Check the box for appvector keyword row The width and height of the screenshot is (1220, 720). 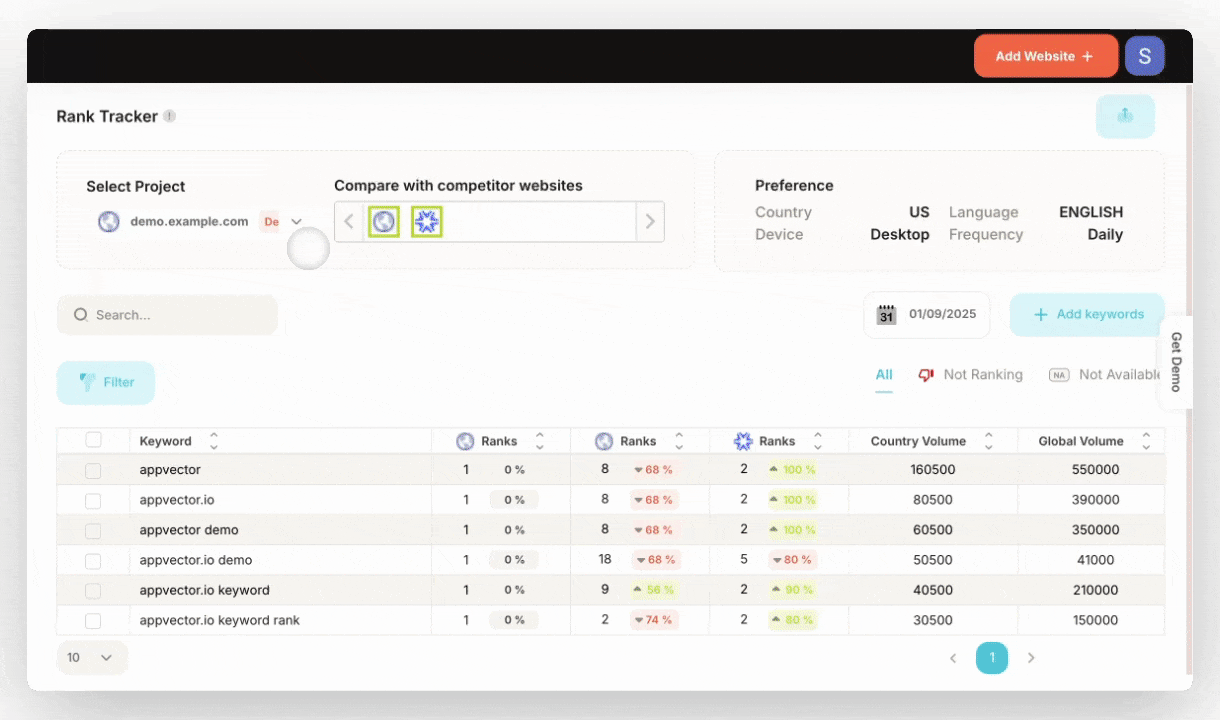93,470
